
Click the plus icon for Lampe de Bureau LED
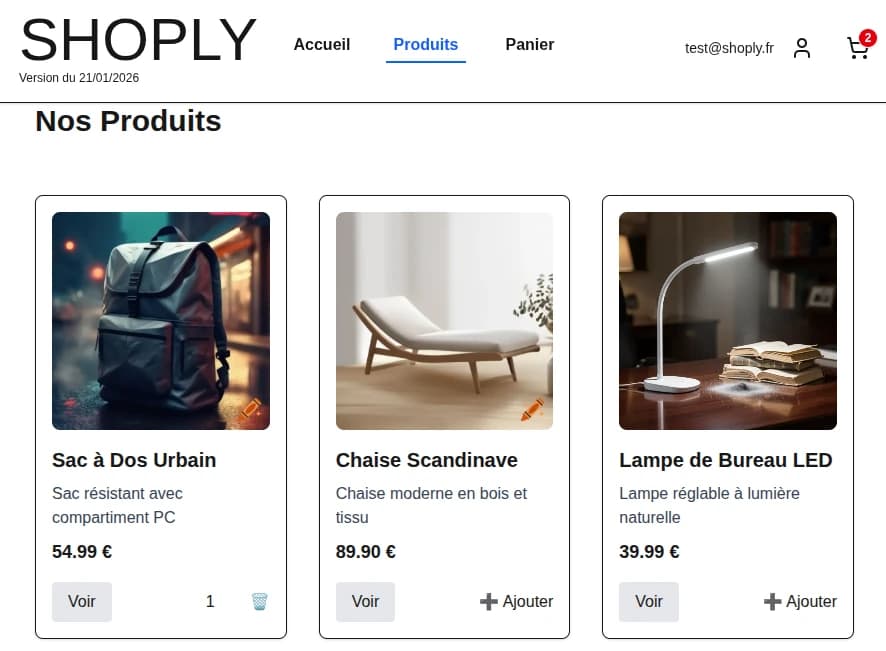772,601
